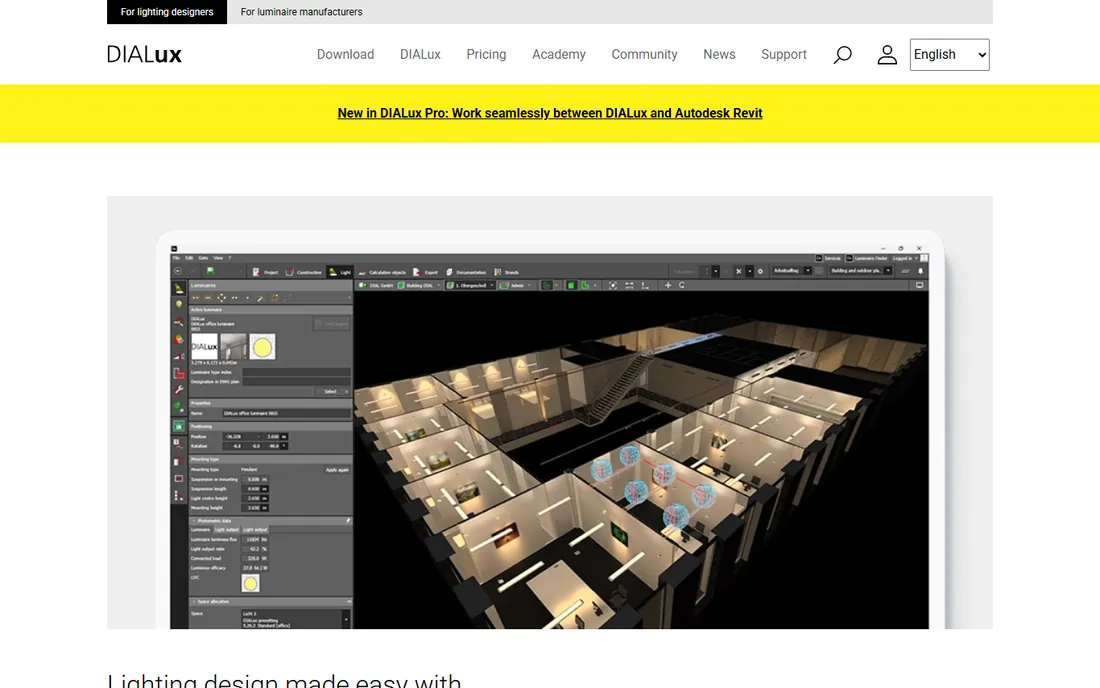Open the English language dropdown
1100x688 pixels.
tap(949, 55)
